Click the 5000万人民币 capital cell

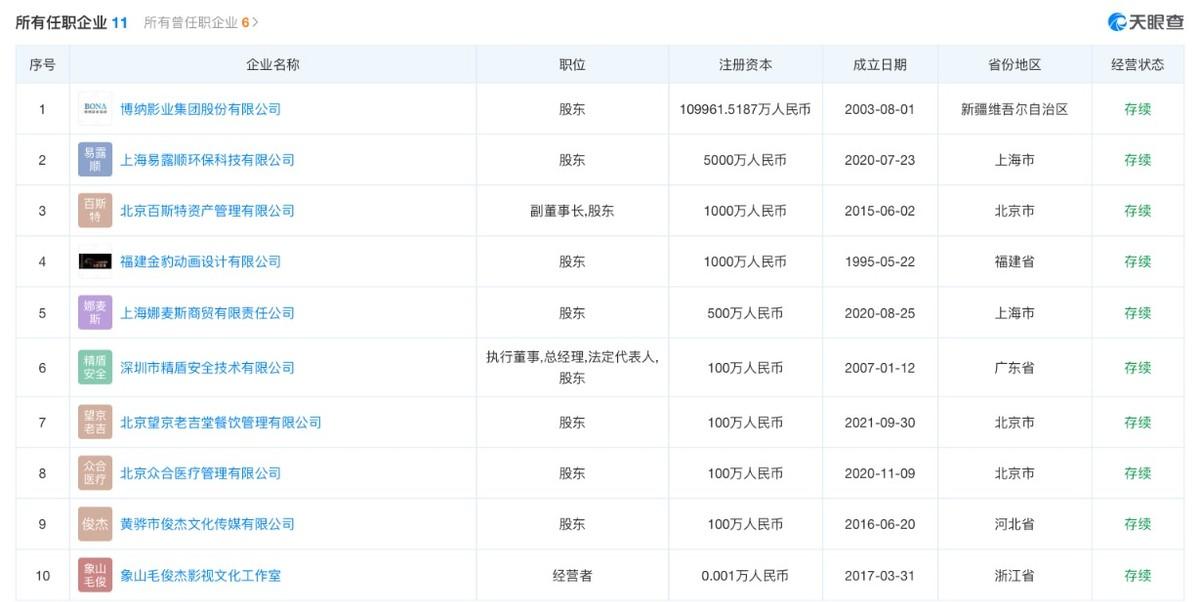click(x=745, y=160)
